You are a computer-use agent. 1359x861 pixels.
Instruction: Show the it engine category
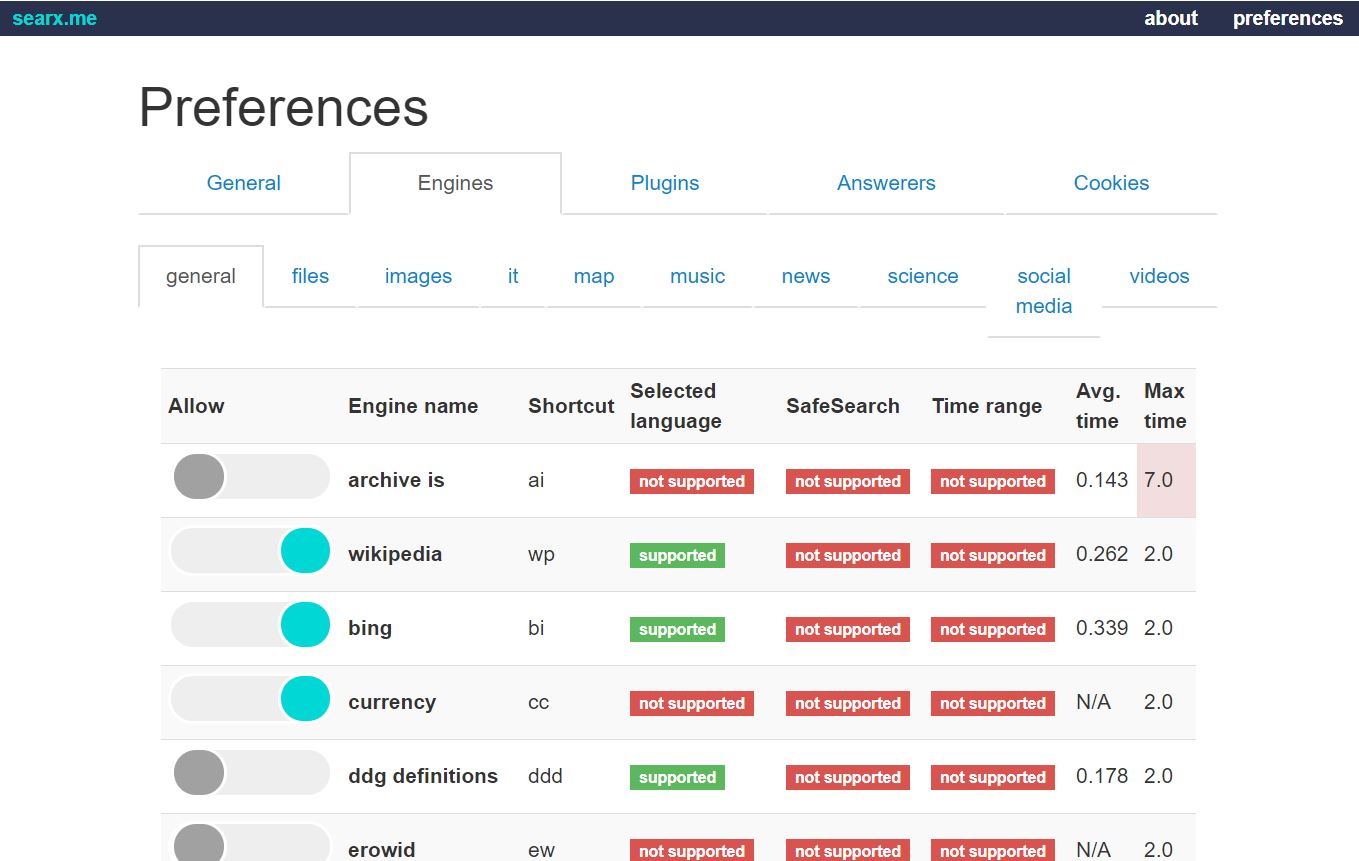point(513,276)
